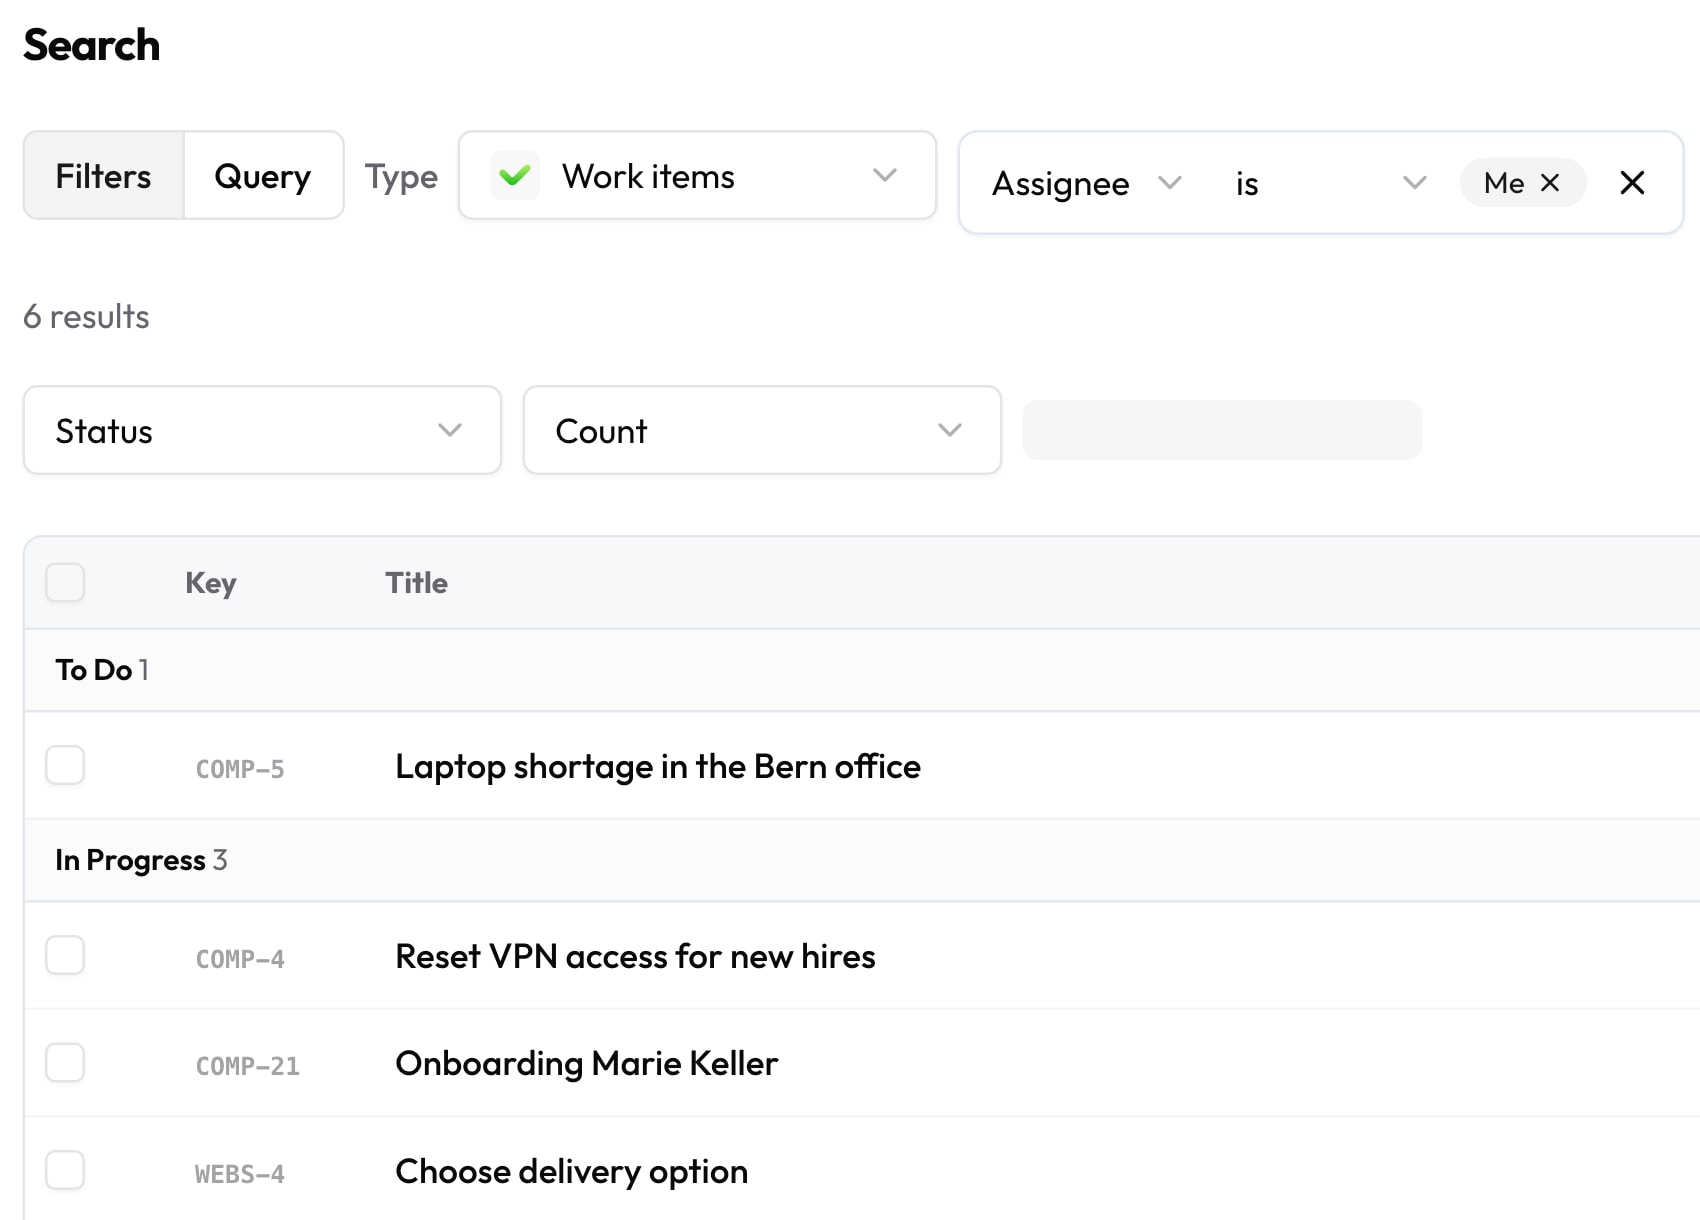This screenshot has height=1220, width=1700.
Task: Click the '6 results' text
Action: tap(87, 317)
